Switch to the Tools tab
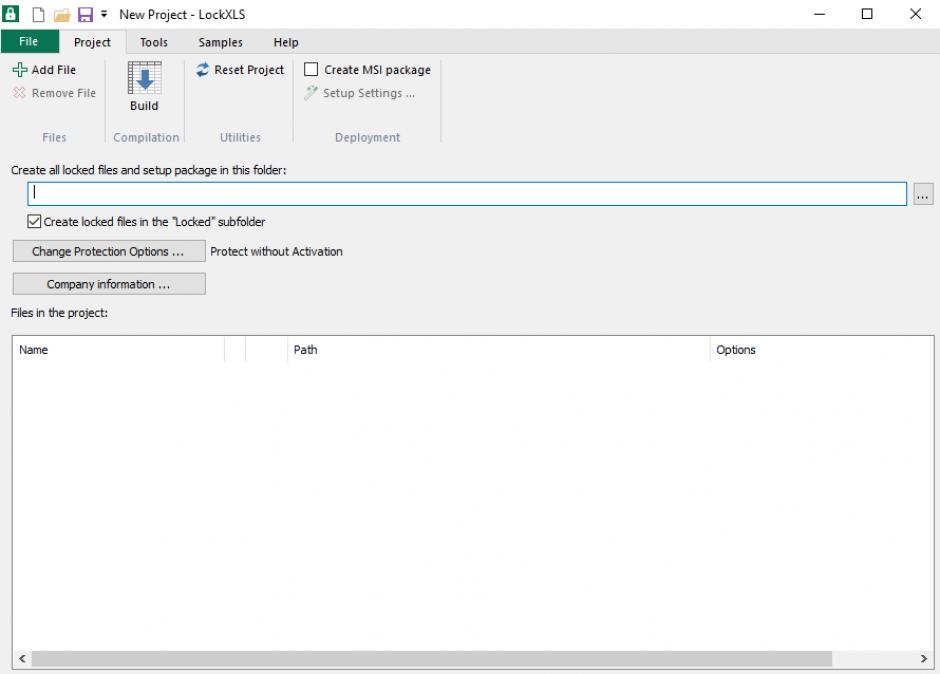Image resolution: width=940 pixels, height=674 pixels. pyautogui.click(x=153, y=42)
